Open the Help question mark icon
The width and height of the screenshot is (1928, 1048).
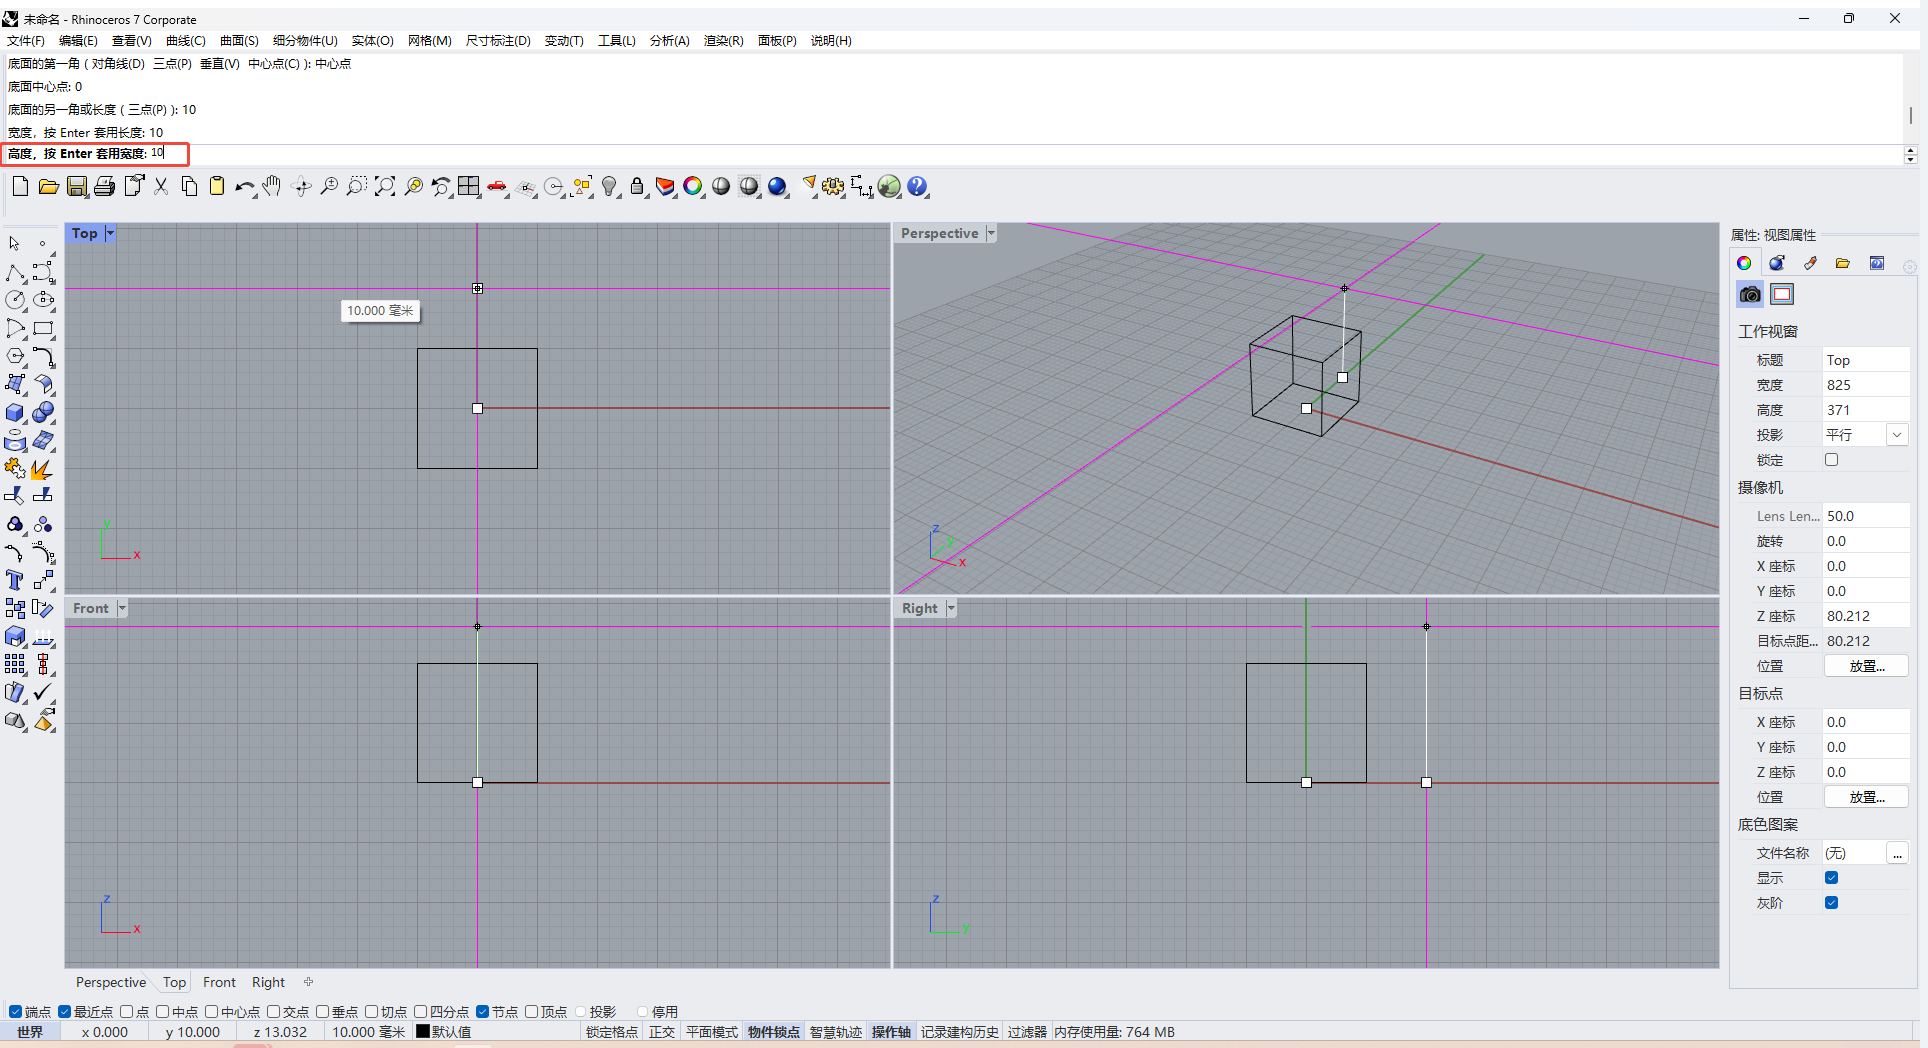coord(917,186)
